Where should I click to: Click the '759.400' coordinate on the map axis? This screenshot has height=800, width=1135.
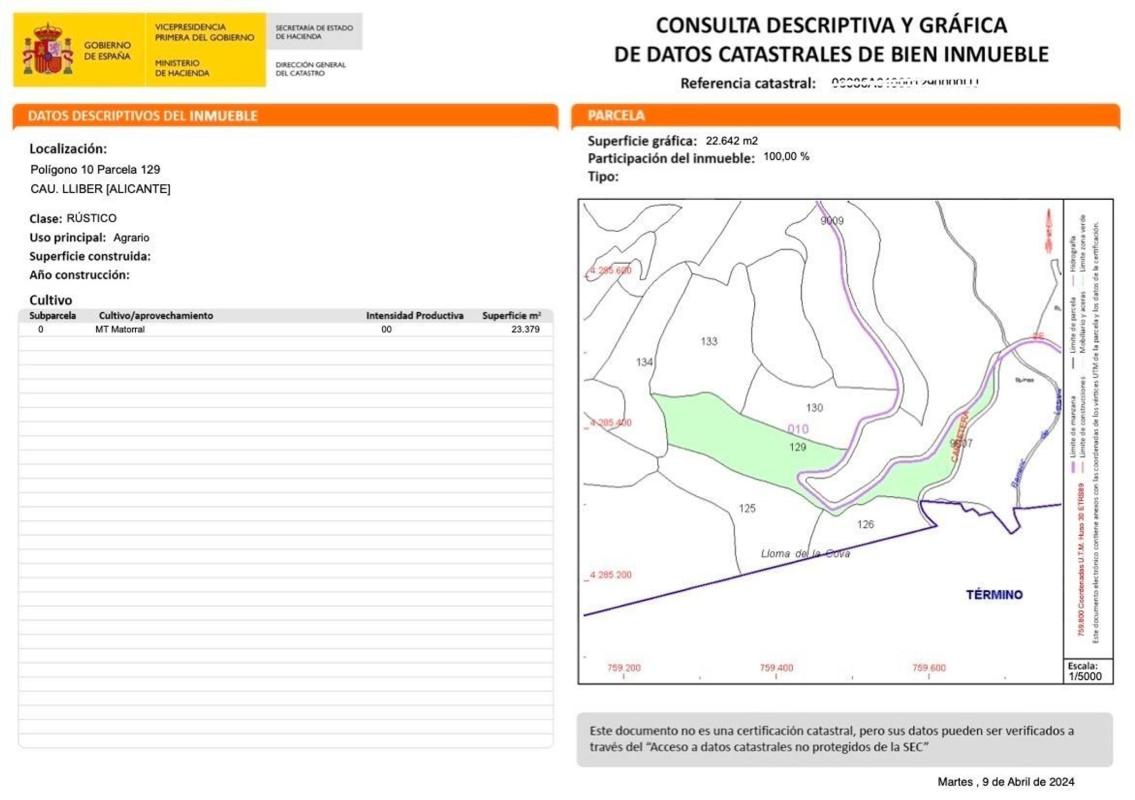click(776, 668)
